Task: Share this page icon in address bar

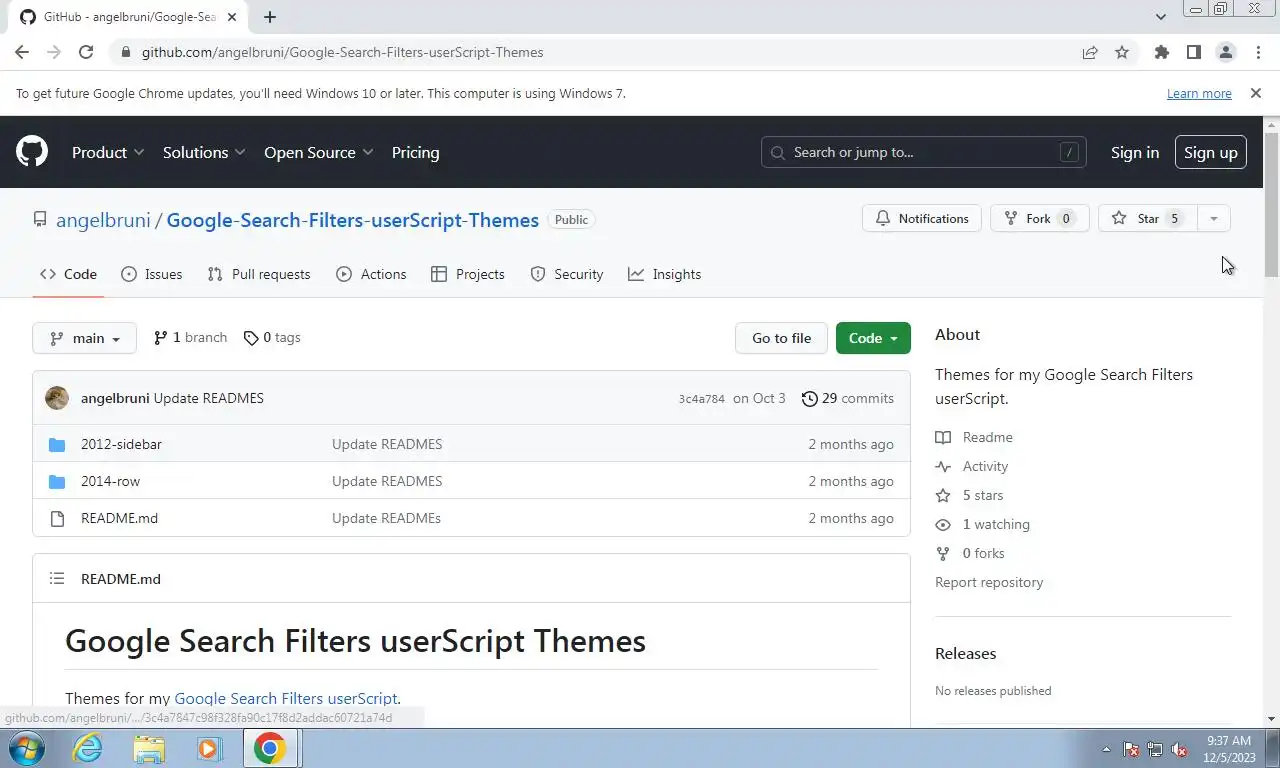Action: coord(1090,52)
